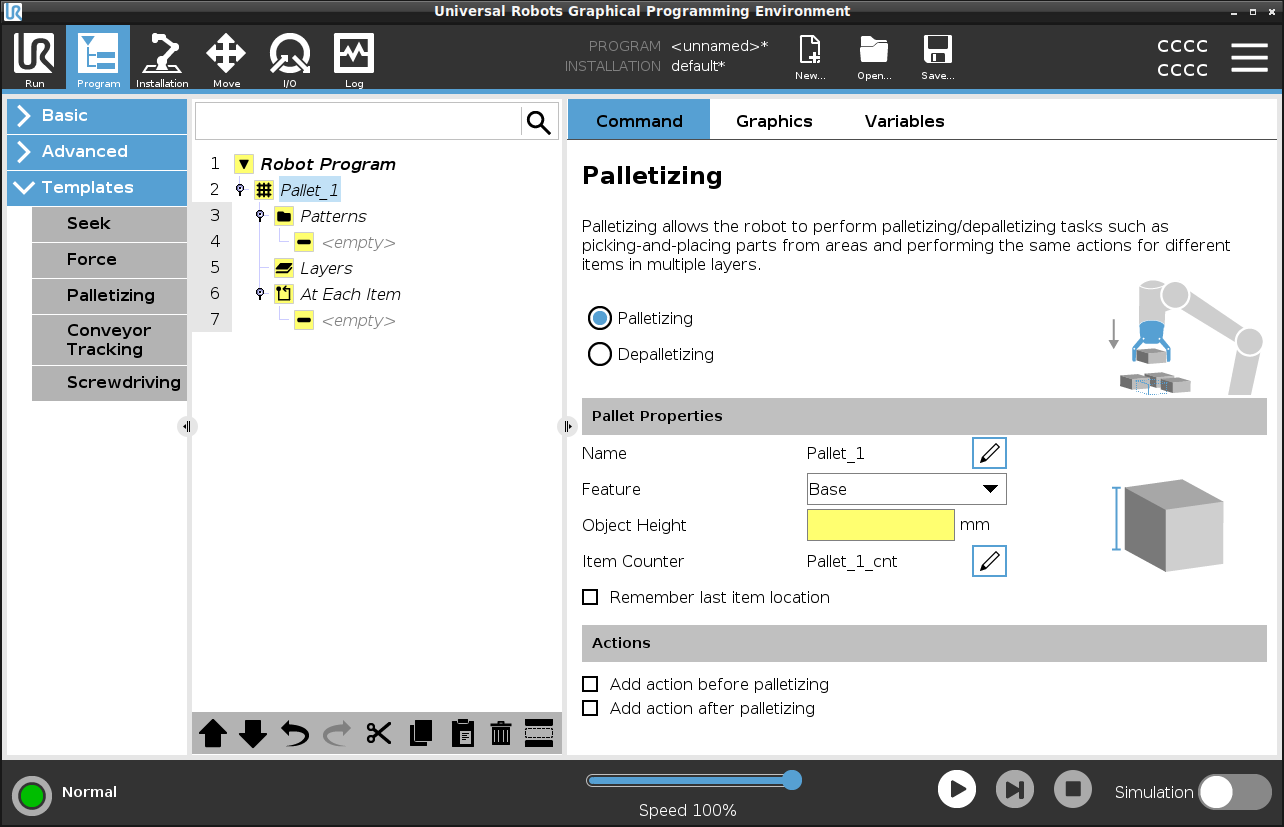1284x827 pixels.
Task: Click the Save program icon
Action: (x=937, y=59)
